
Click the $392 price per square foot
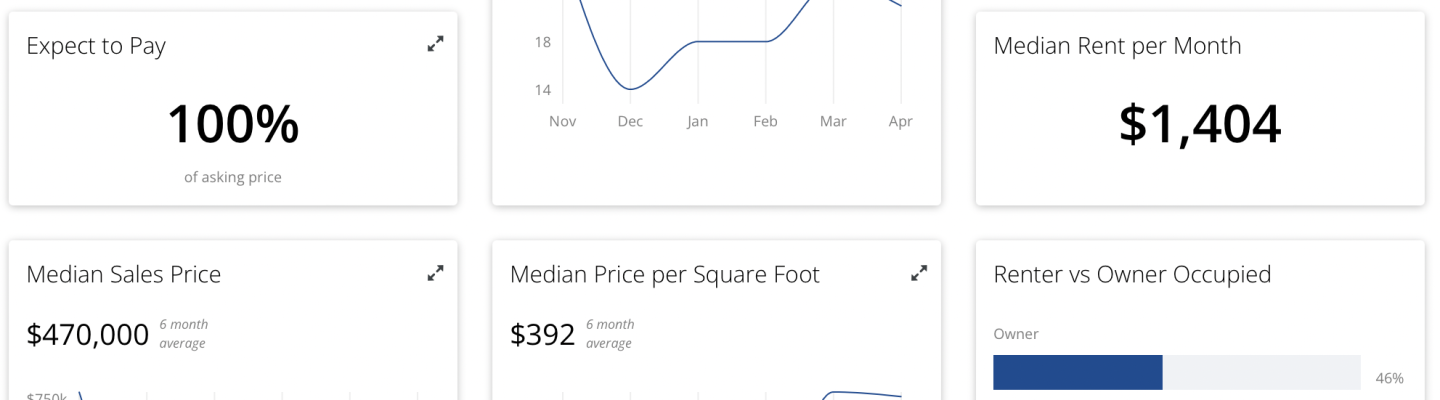click(543, 335)
